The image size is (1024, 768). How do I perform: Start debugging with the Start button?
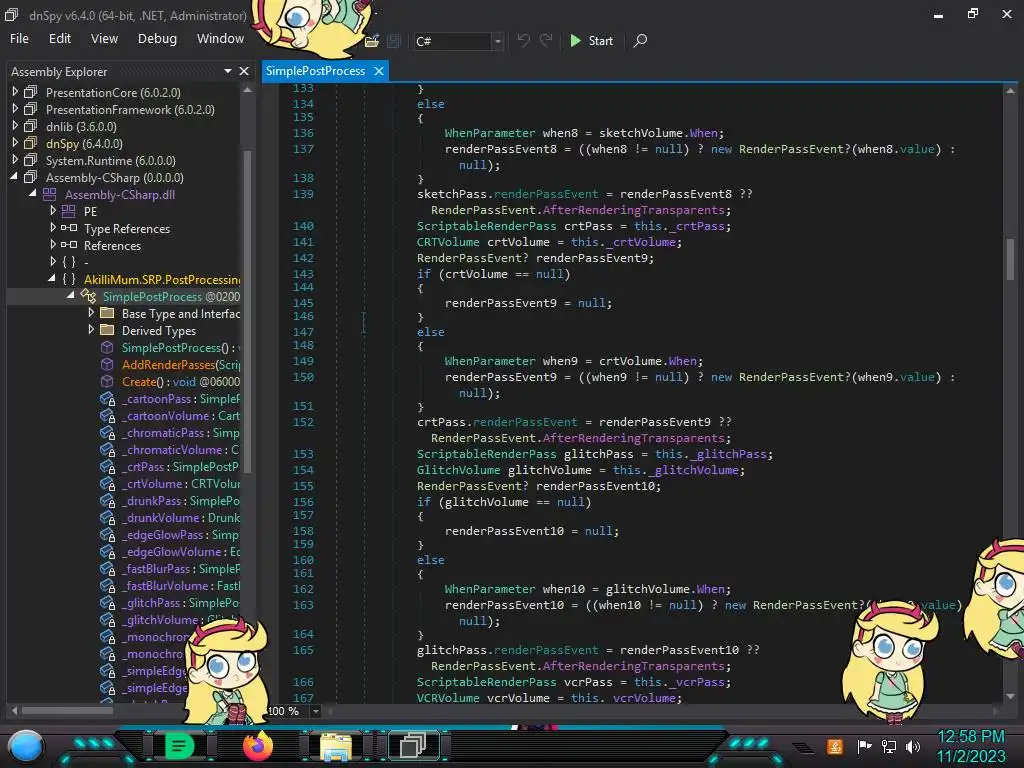pos(592,40)
